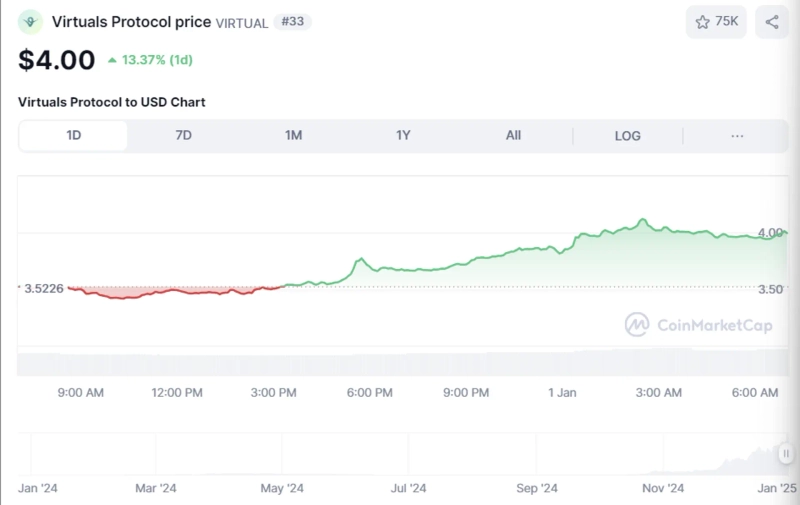Switch to the 1Y chart view
Image resolution: width=800 pixels, height=505 pixels.
click(x=403, y=136)
